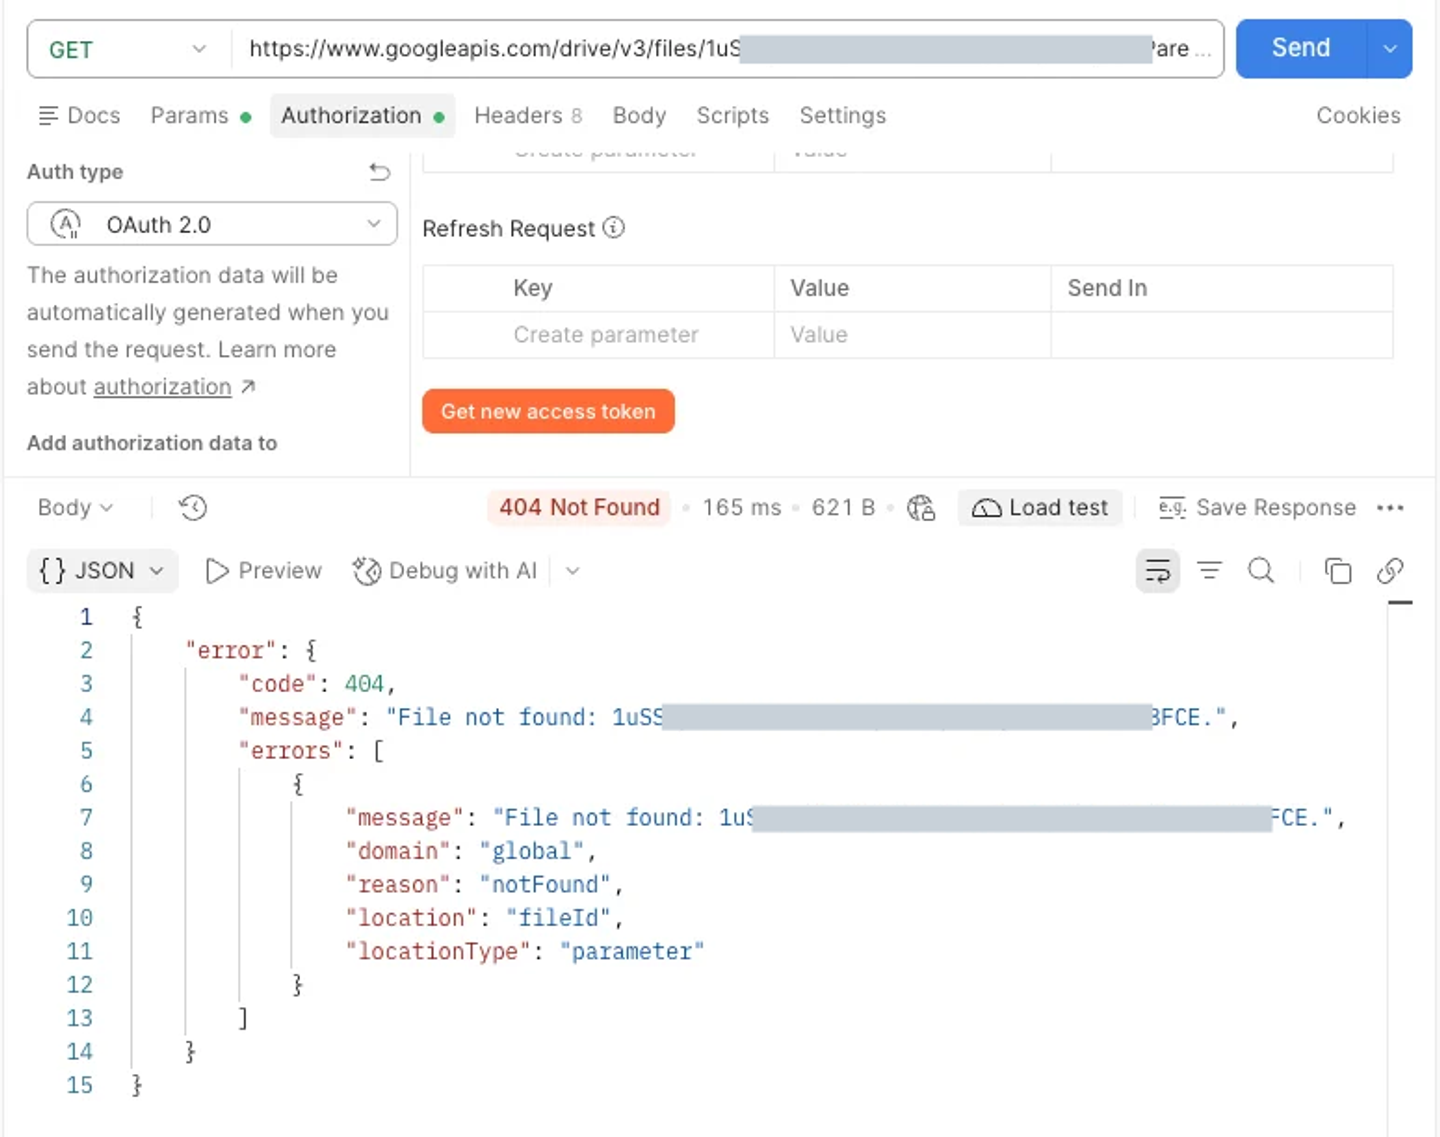Open the response history clock icon
This screenshot has height=1137, width=1440.
pyautogui.click(x=193, y=508)
